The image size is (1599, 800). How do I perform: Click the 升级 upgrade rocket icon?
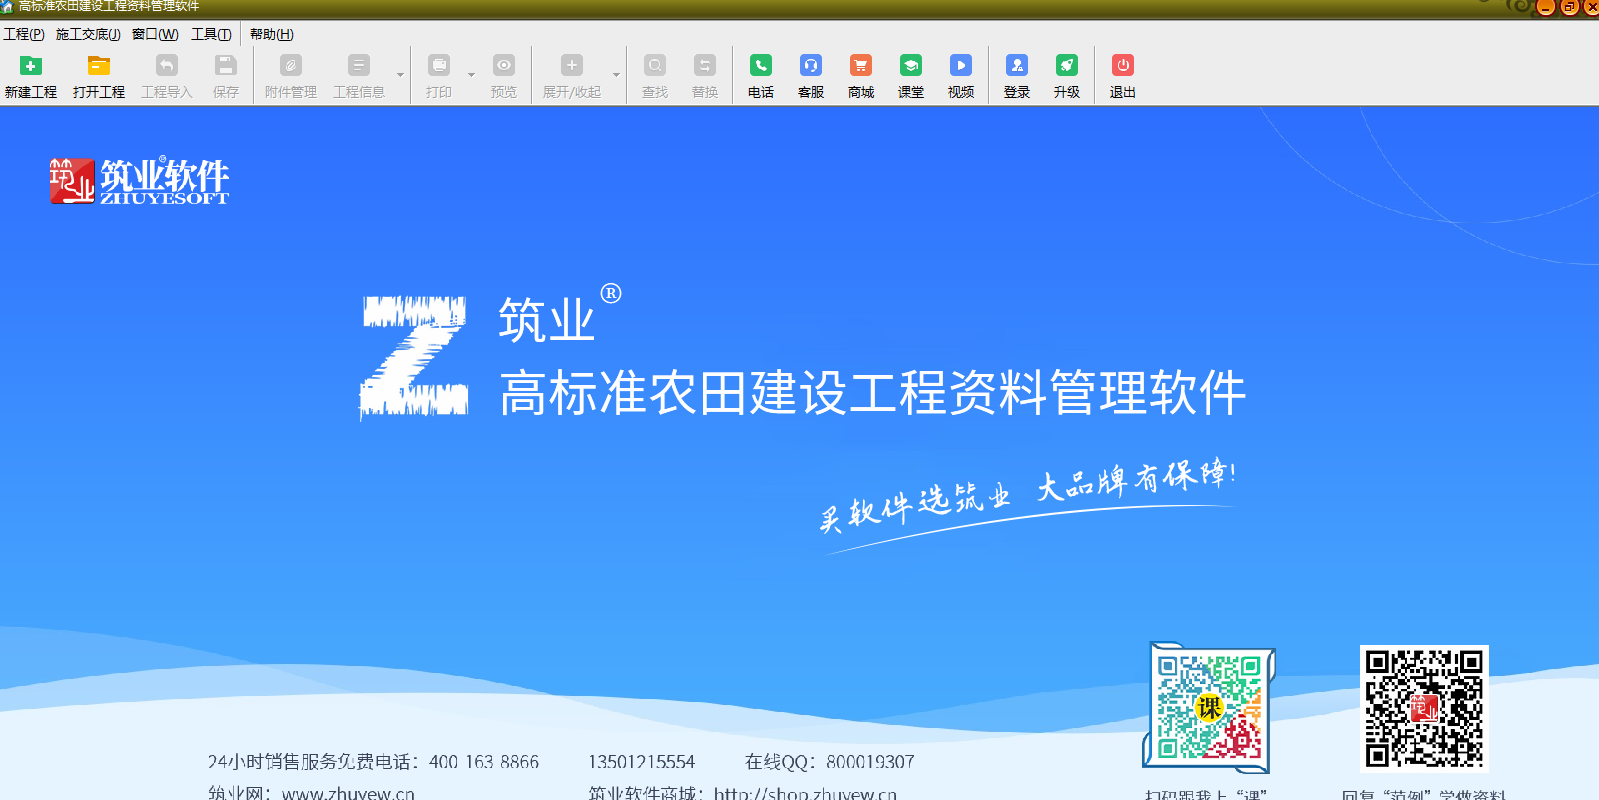click(1067, 66)
